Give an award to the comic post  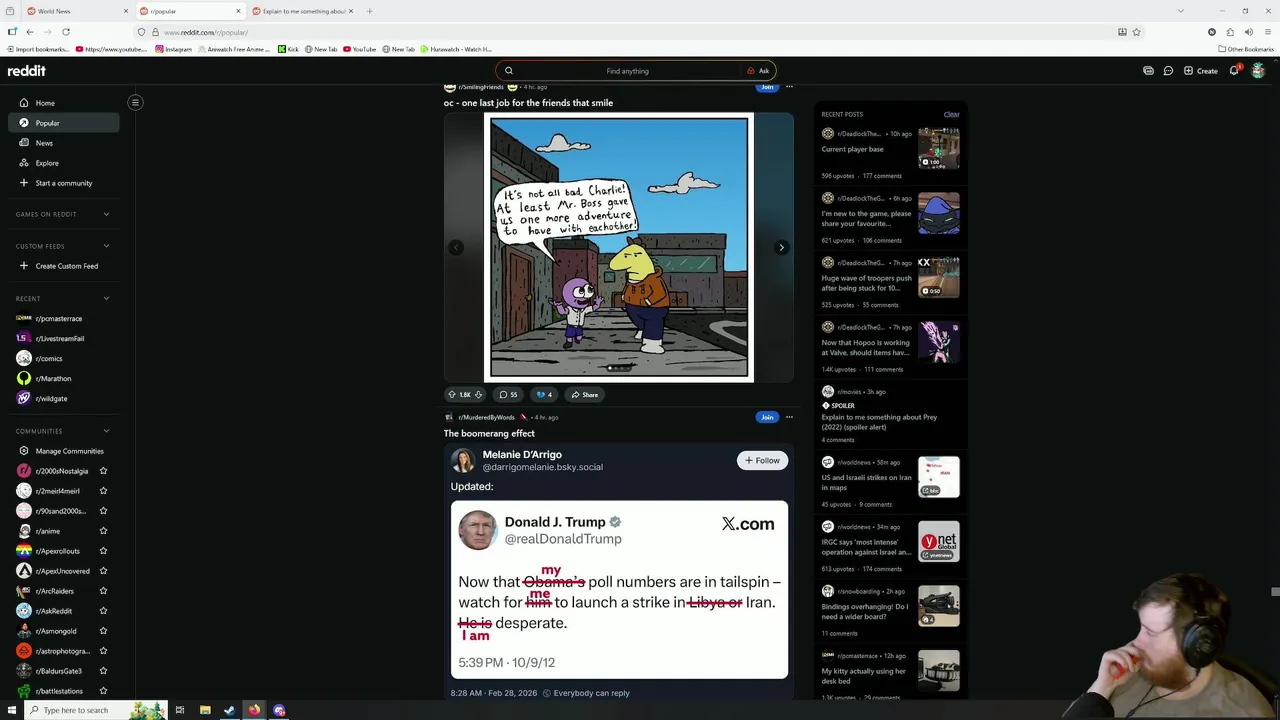(544, 394)
